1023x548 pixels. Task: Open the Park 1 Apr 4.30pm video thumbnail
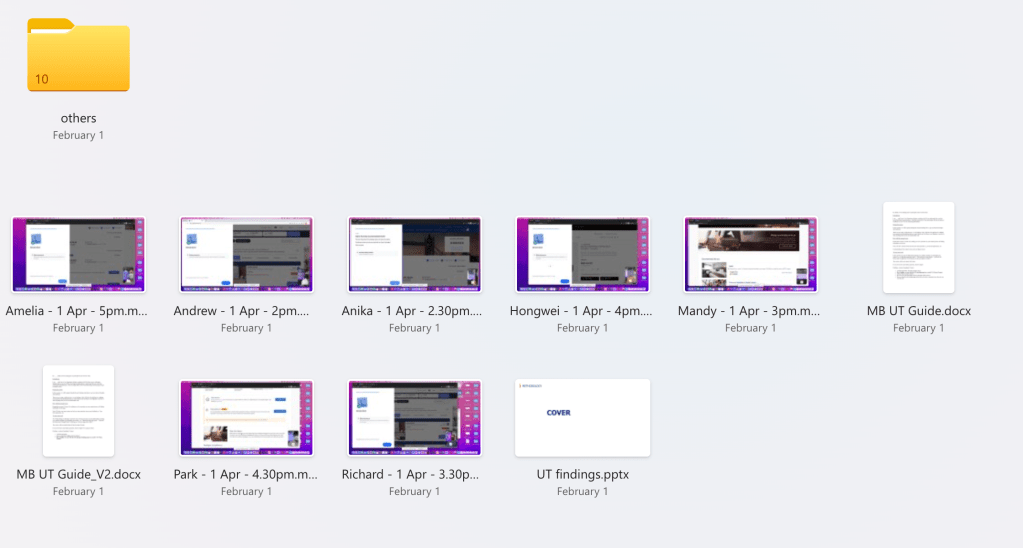[x=246, y=417]
